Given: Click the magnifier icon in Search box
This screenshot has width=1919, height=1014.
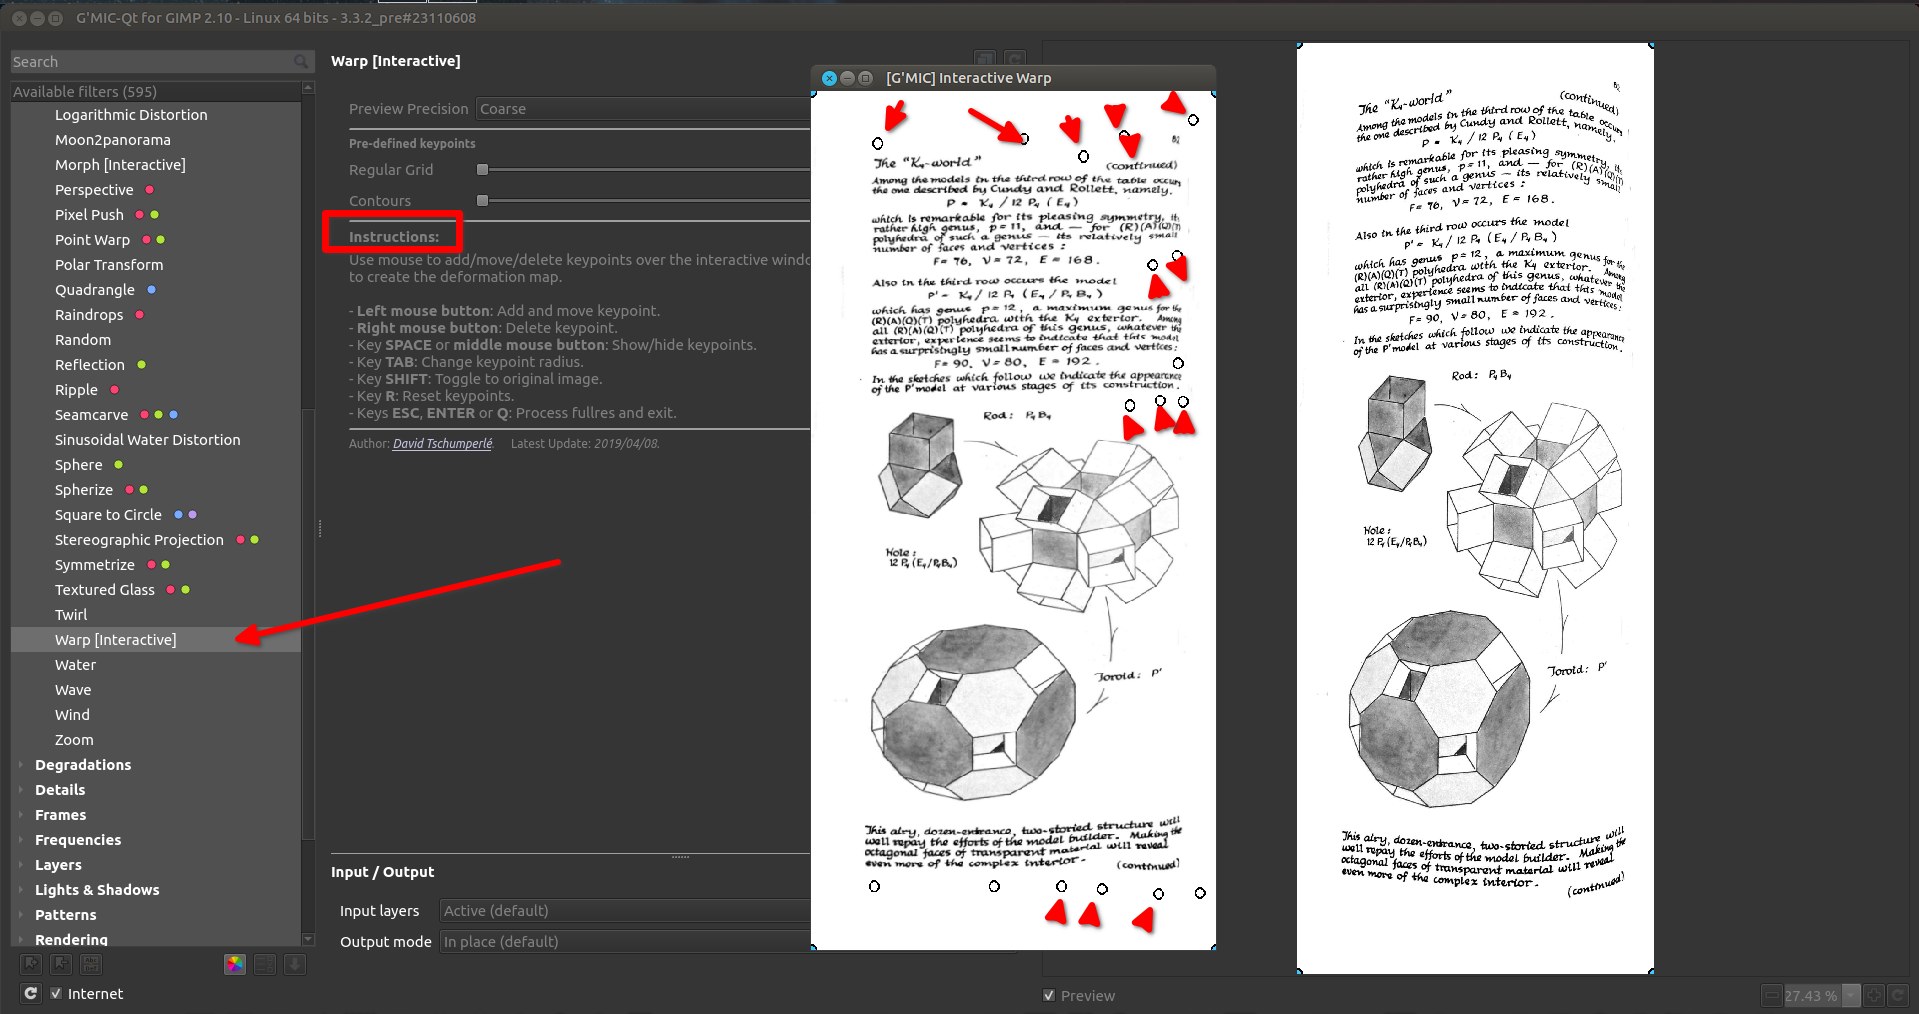Looking at the screenshot, I should tap(301, 62).
